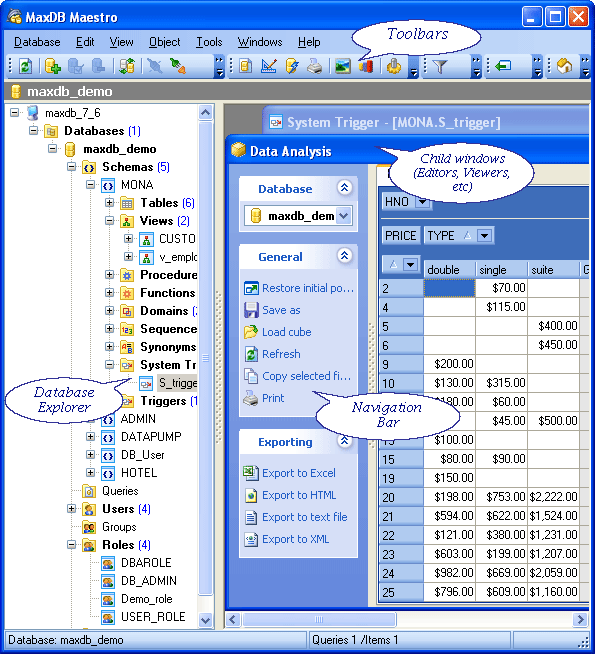Viewport: 595px width, 654px height.
Task: Click the Refresh toolbar icon
Action: pyautogui.click(x=25, y=66)
